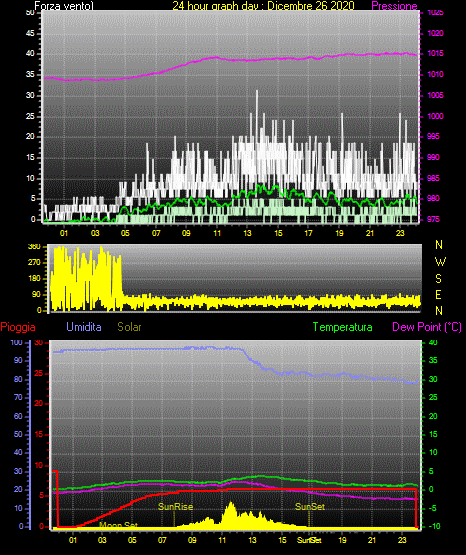Click hour 13 below the wind speed chart

[247, 233]
